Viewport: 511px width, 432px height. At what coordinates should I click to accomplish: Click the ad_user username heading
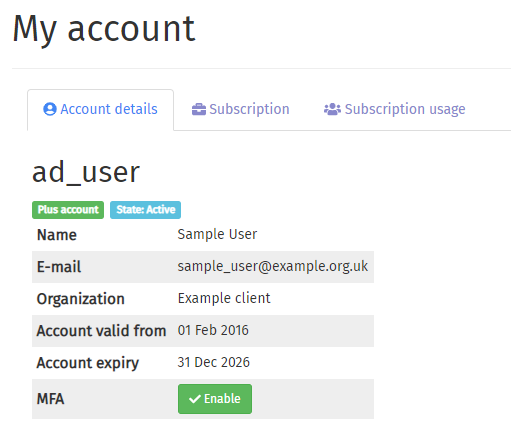pyautogui.click(x=86, y=172)
